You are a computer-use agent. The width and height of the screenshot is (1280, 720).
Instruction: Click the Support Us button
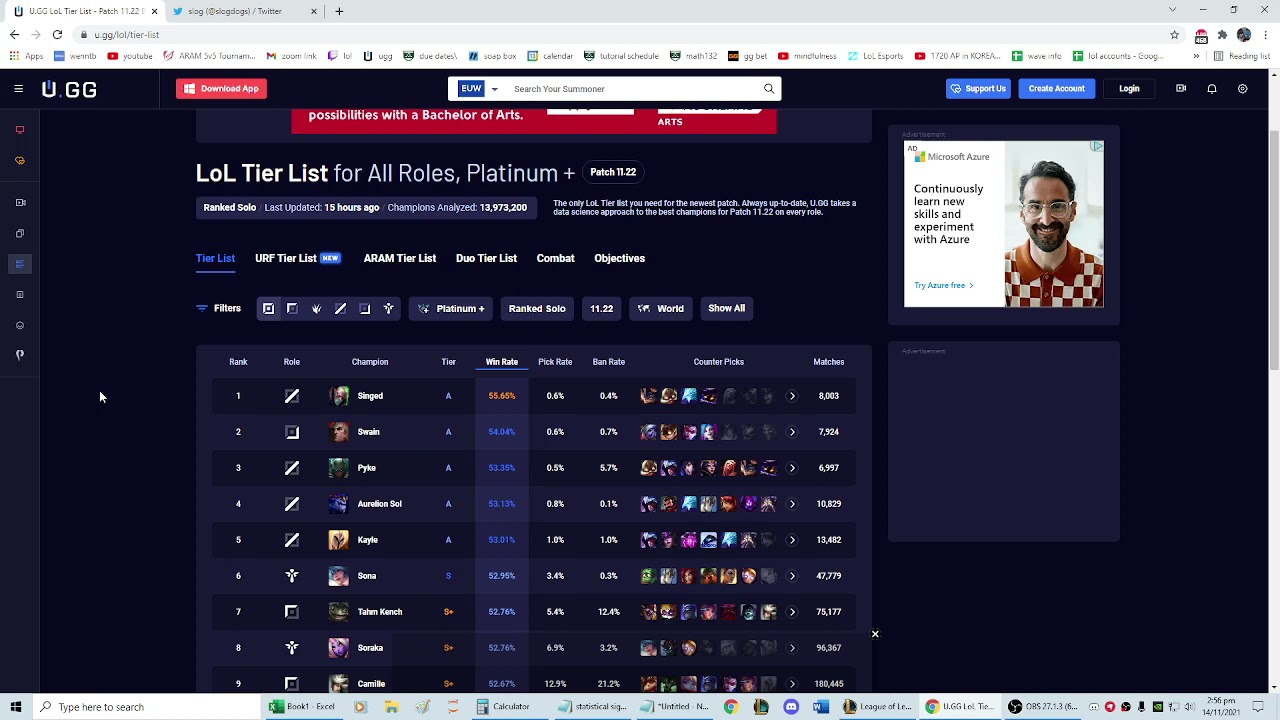coord(978,89)
